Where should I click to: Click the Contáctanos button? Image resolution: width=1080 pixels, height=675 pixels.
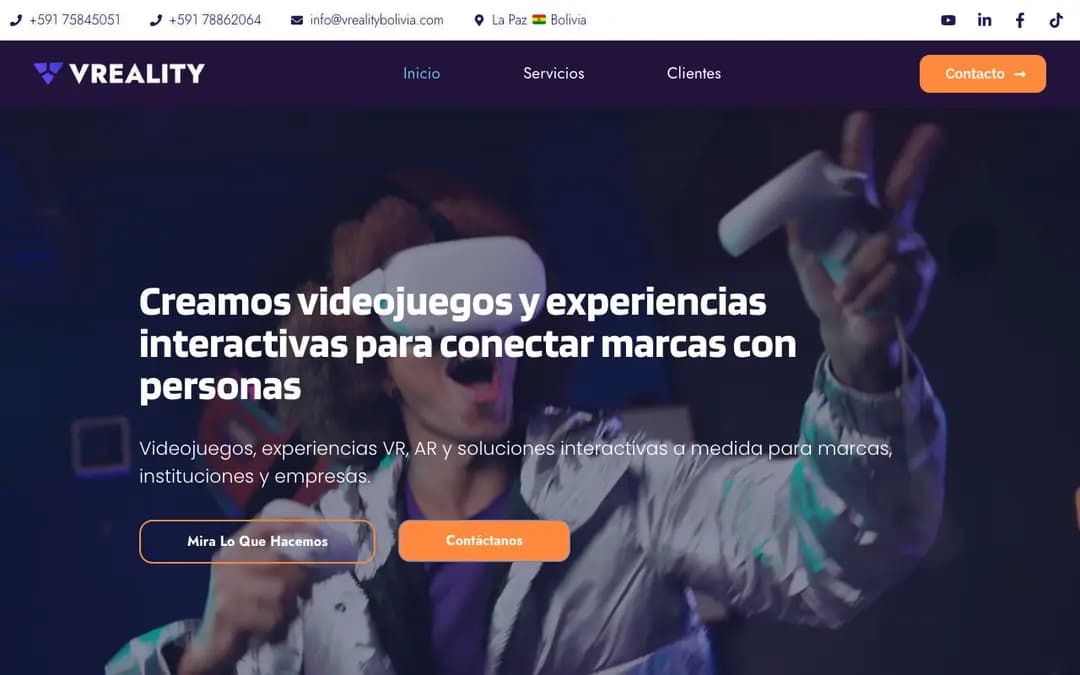click(x=484, y=541)
